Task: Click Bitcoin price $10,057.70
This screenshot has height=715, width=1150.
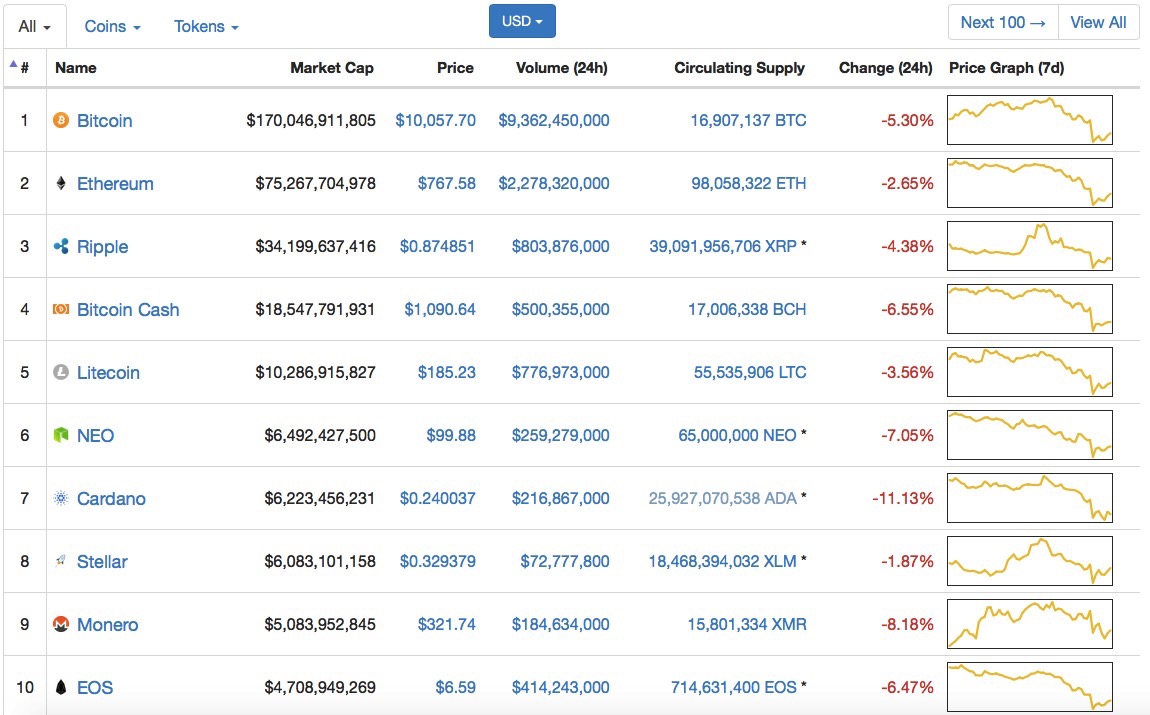Action: tap(436, 120)
